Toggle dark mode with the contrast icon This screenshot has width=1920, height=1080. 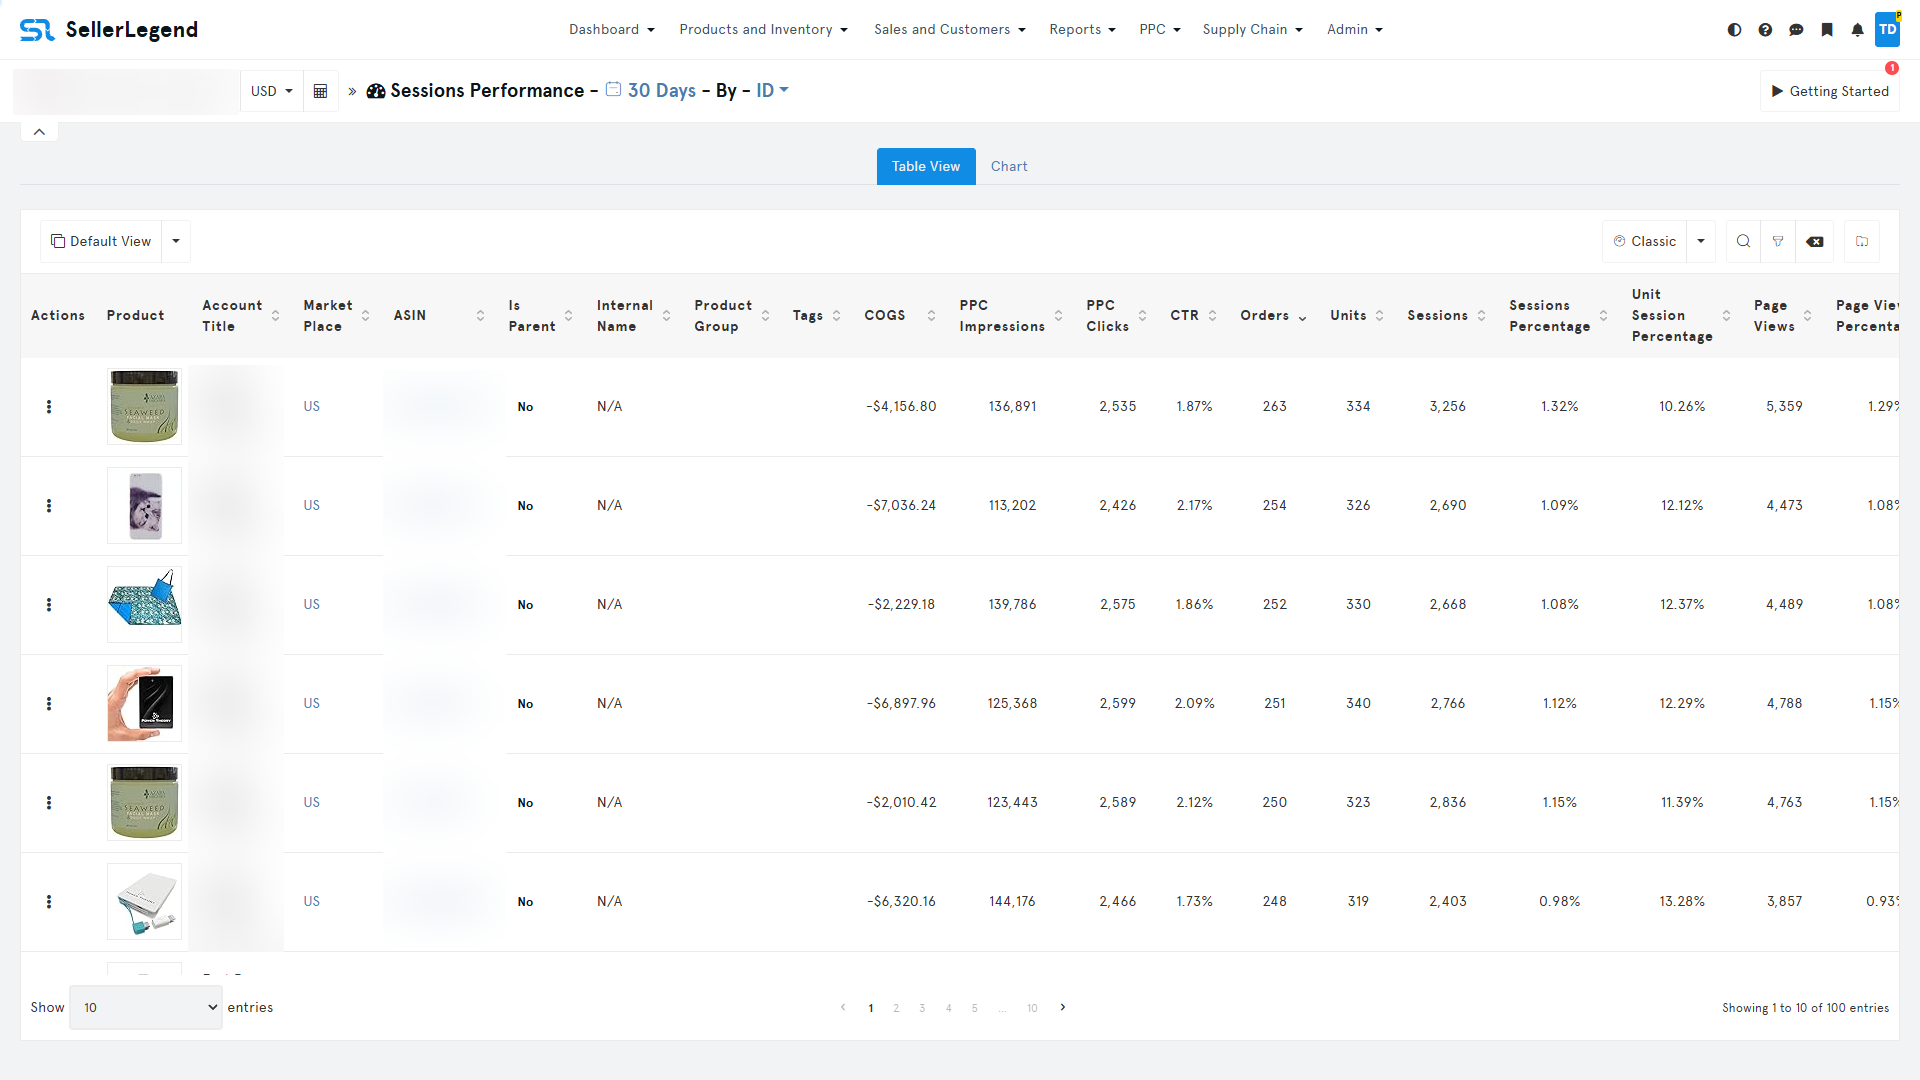coord(1734,29)
